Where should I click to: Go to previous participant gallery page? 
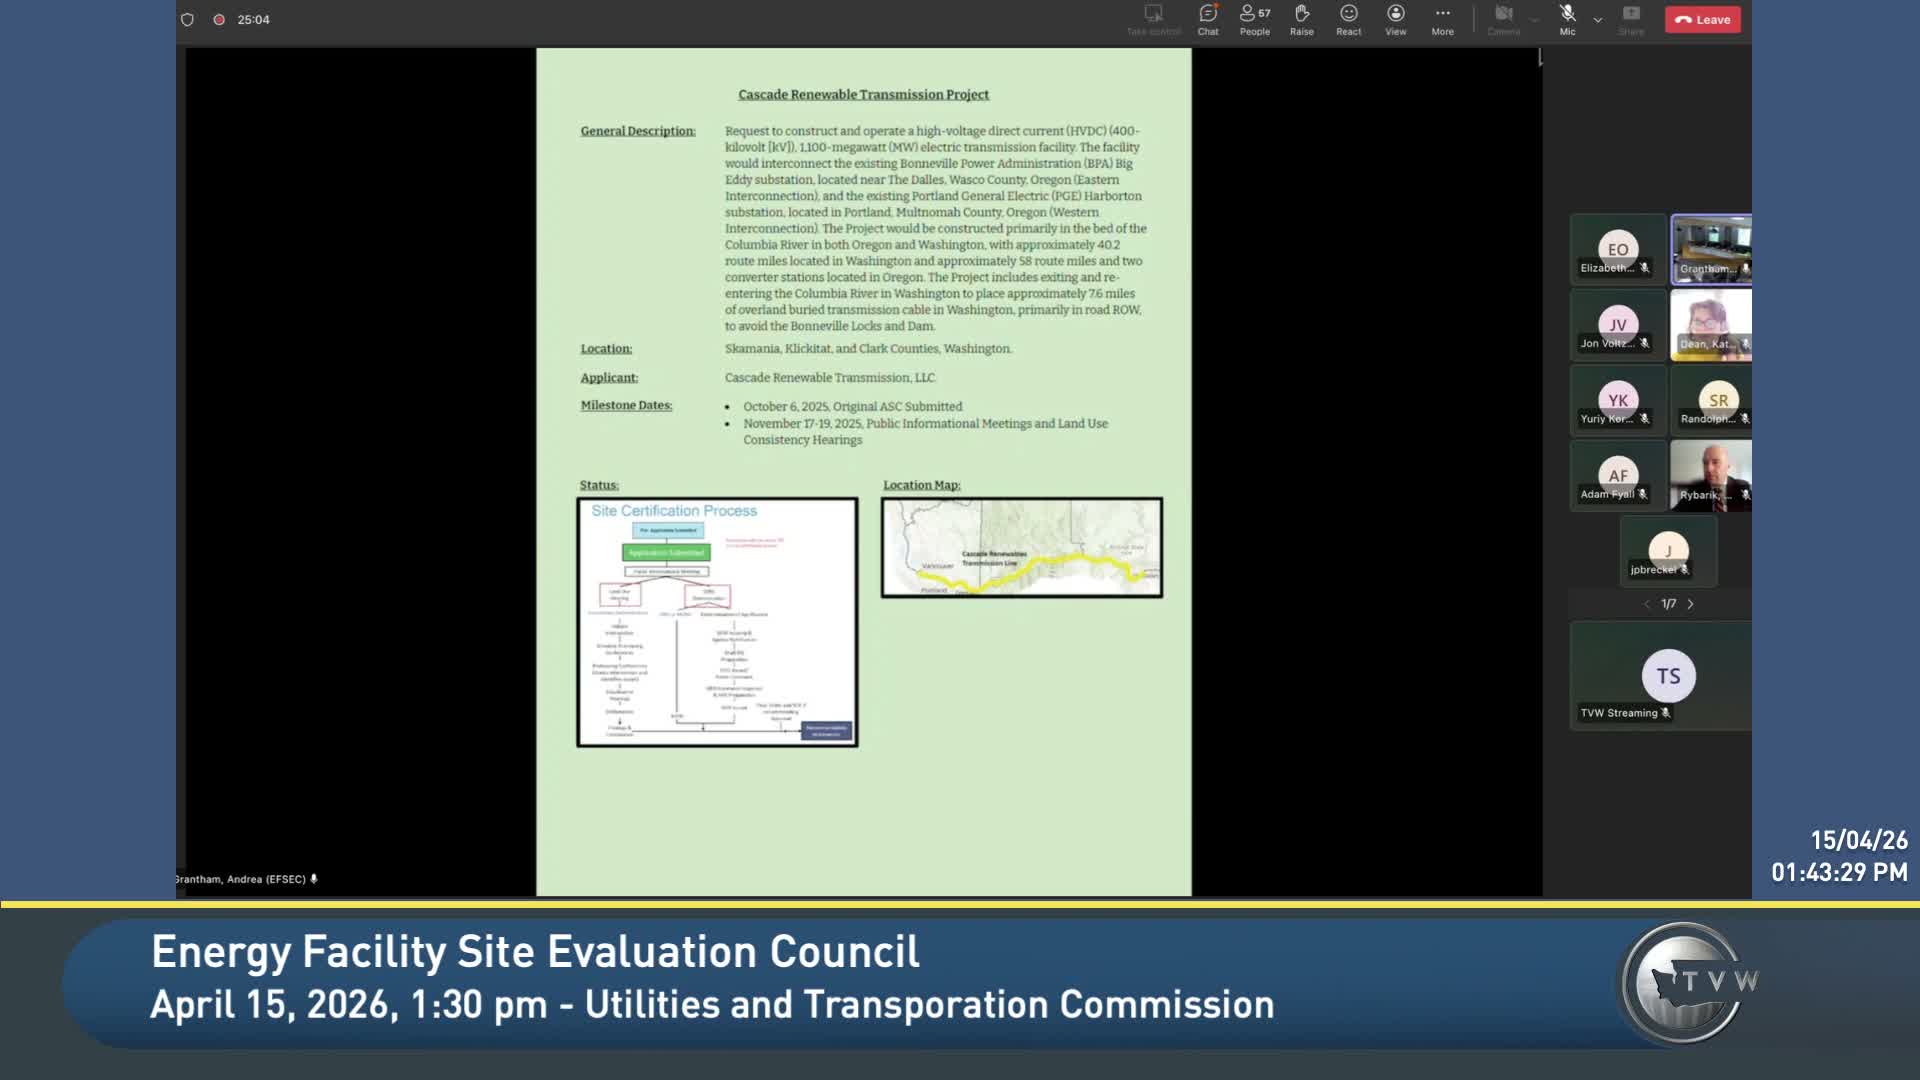pos(1647,604)
